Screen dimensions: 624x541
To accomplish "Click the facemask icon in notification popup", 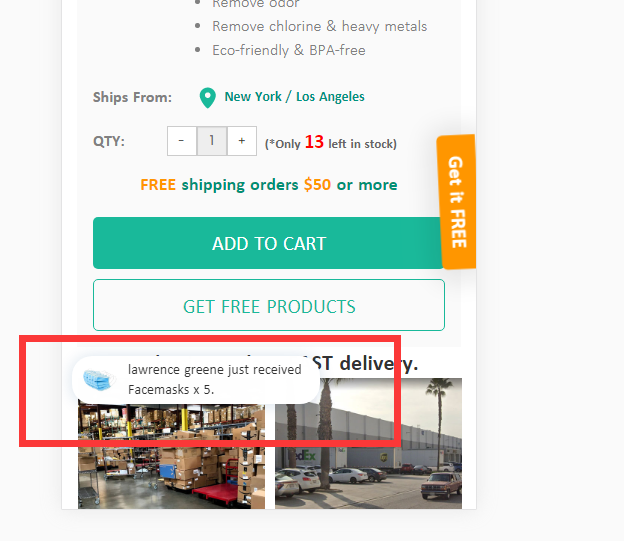I will [98, 380].
